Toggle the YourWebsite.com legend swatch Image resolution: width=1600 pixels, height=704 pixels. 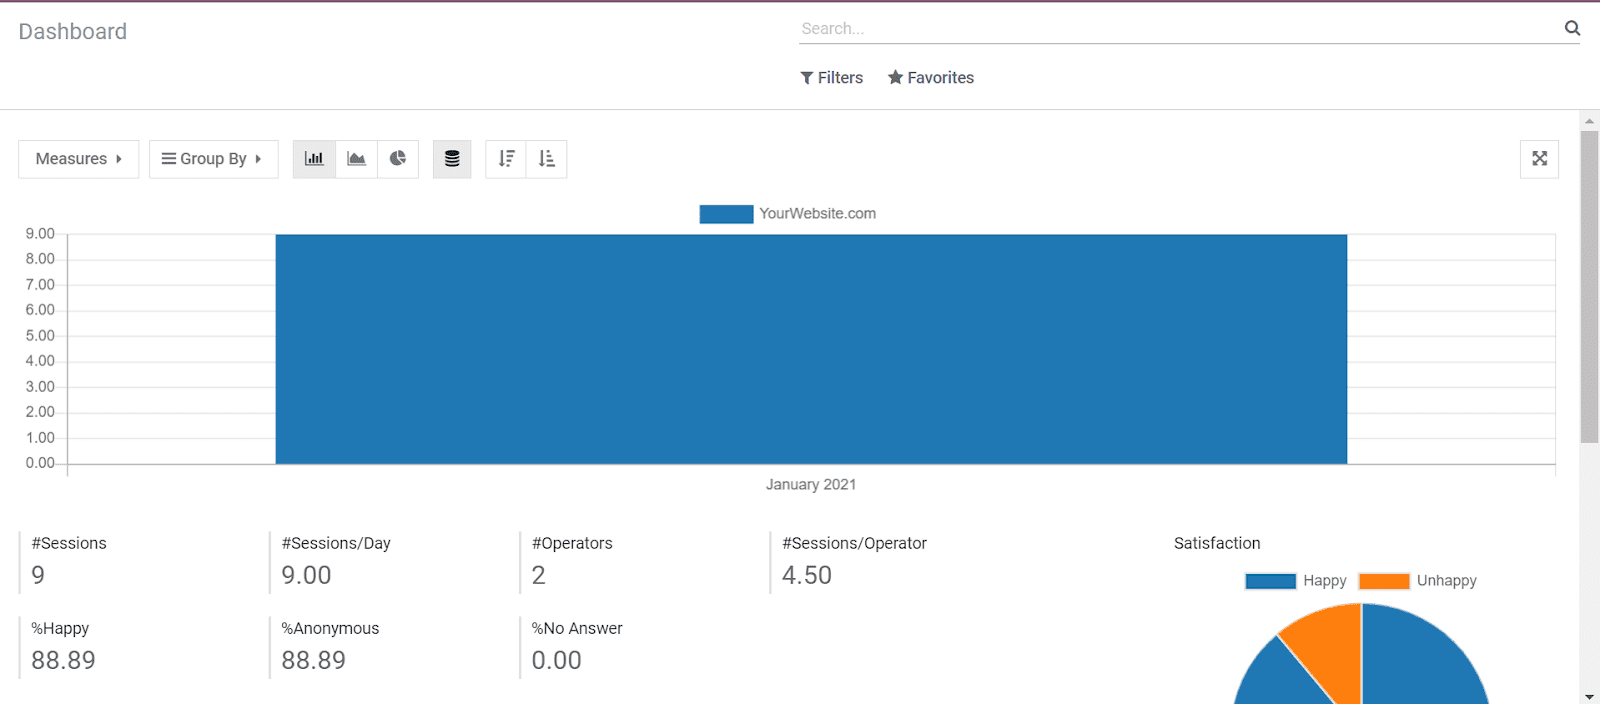(x=726, y=214)
